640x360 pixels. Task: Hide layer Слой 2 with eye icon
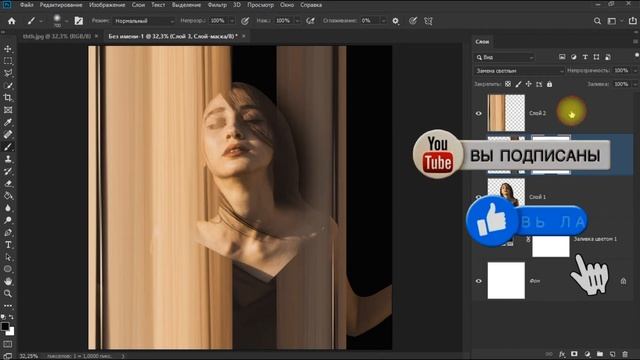[x=478, y=113]
